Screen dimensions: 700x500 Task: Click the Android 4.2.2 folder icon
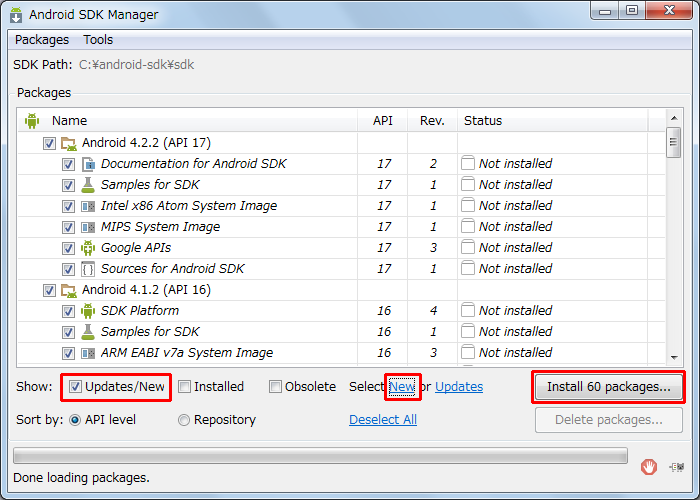tap(69, 143)
